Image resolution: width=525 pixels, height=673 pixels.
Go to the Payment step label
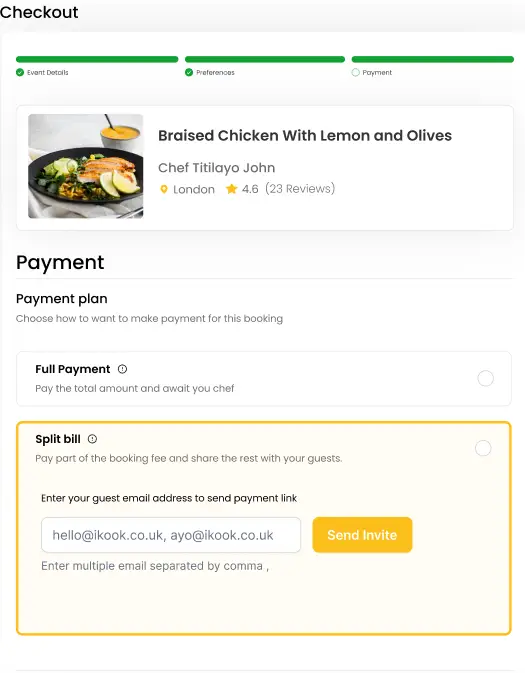(x=377, y=73)
